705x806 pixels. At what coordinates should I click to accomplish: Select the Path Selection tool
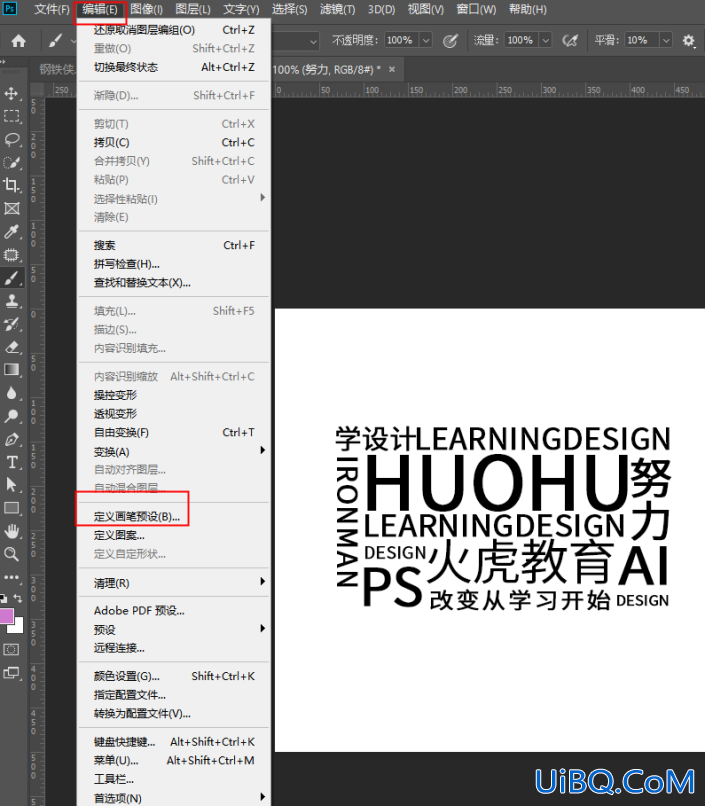[x=11, y=485]
